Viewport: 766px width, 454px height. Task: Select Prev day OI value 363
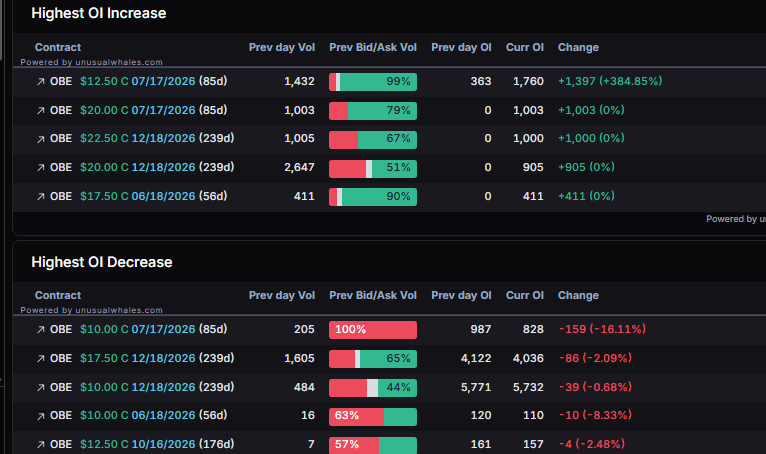click(481, 82)
